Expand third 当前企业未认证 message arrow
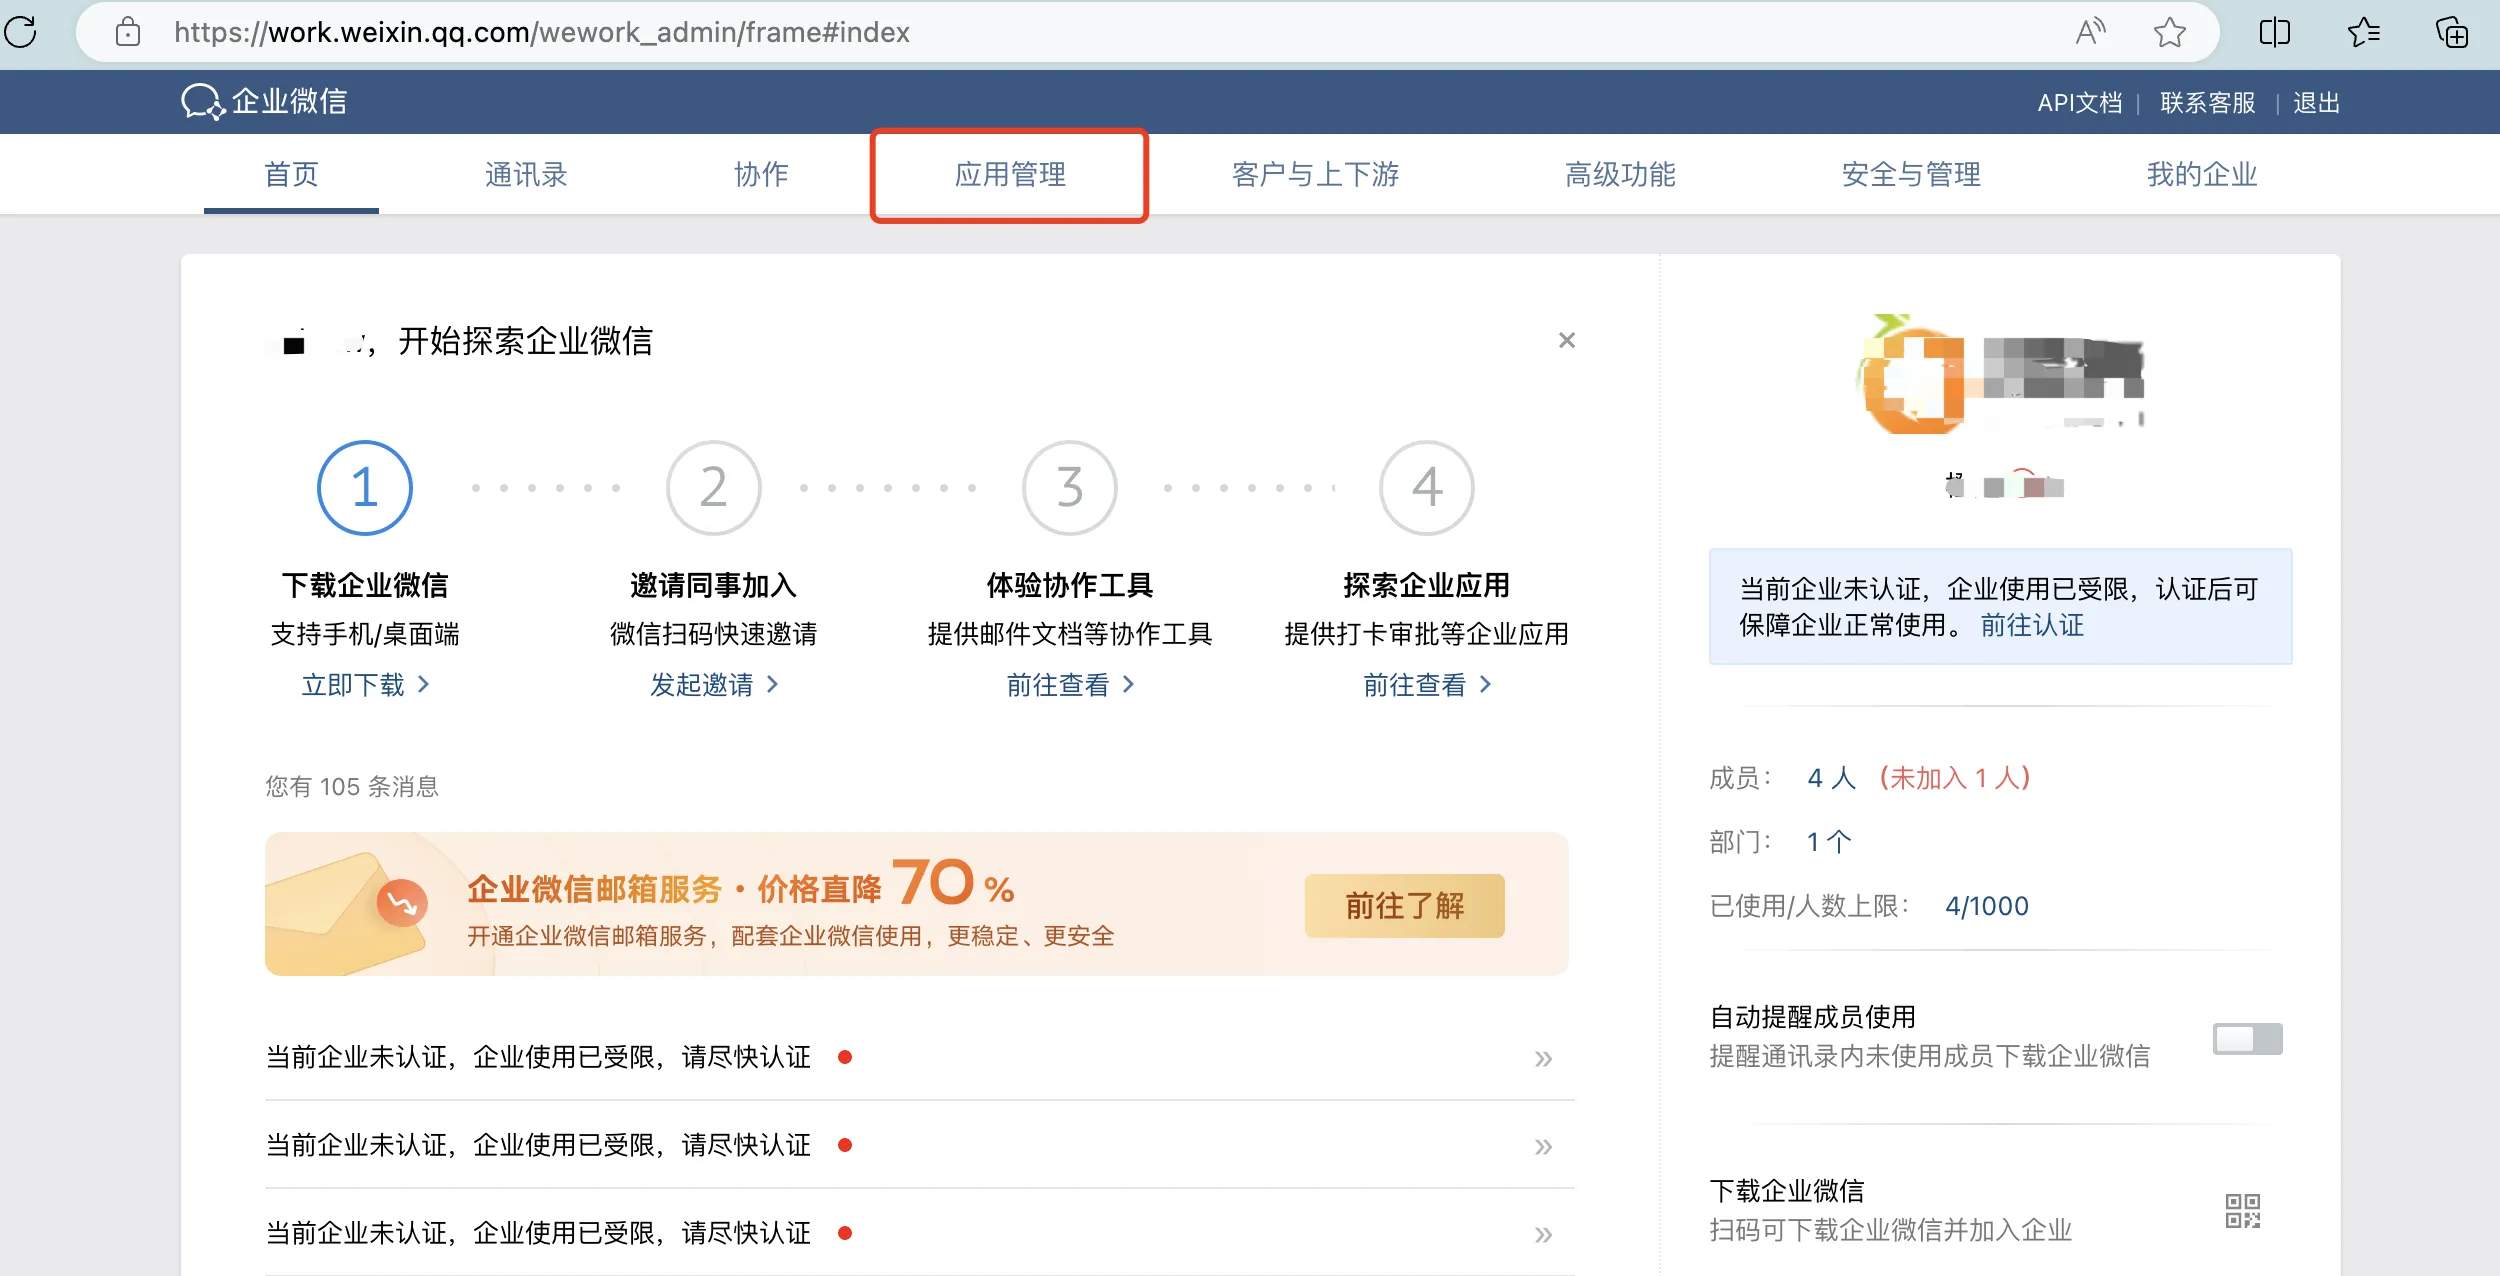The height and width of the screenshot is (1276, 2500). 1543,1234
